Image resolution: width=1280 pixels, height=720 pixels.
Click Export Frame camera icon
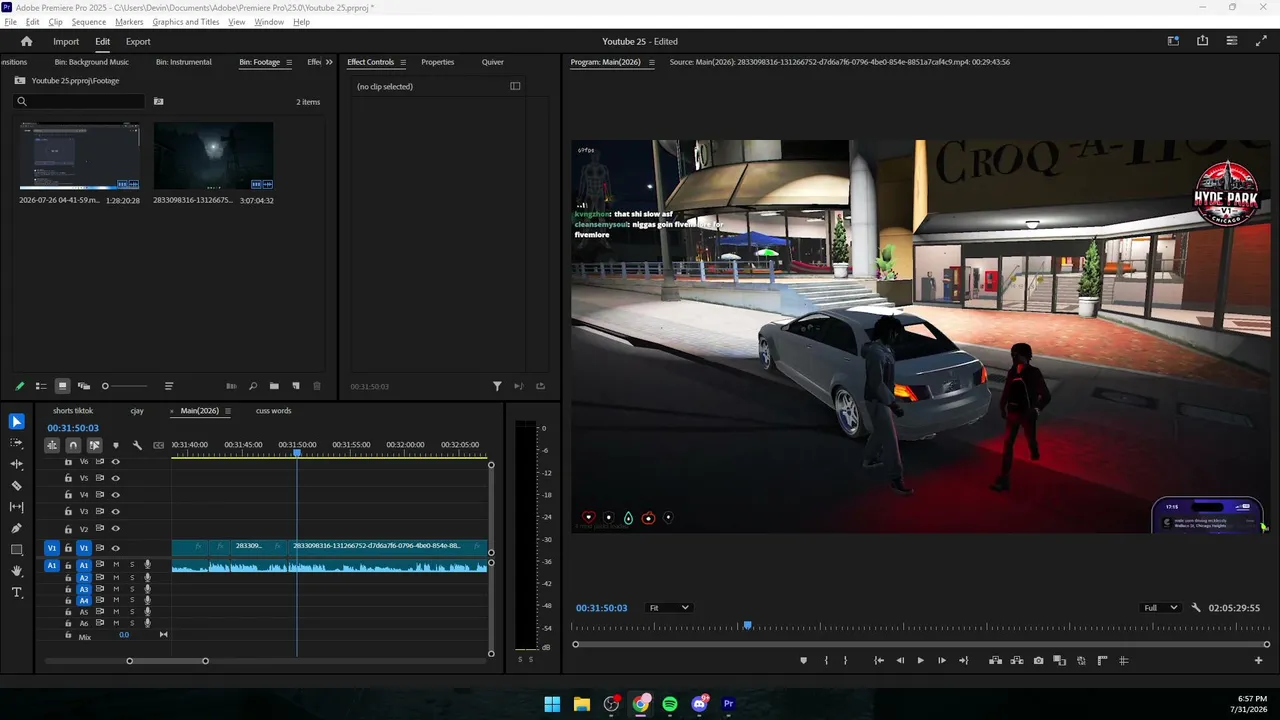(1039, 660)
